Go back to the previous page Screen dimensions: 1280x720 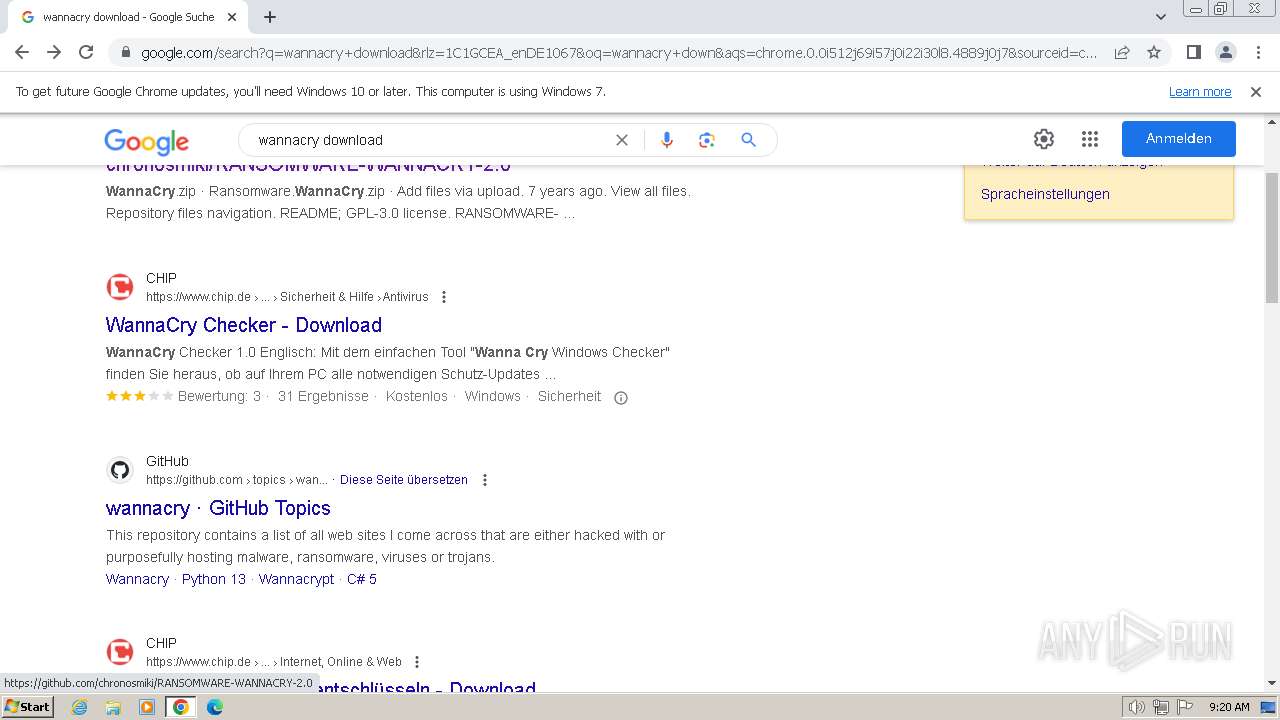[22, 52]
